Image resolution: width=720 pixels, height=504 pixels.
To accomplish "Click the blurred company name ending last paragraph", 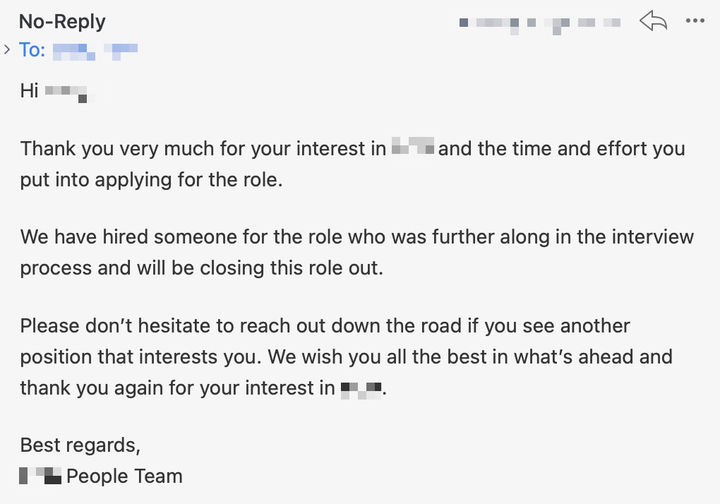I will click(361, 391).
